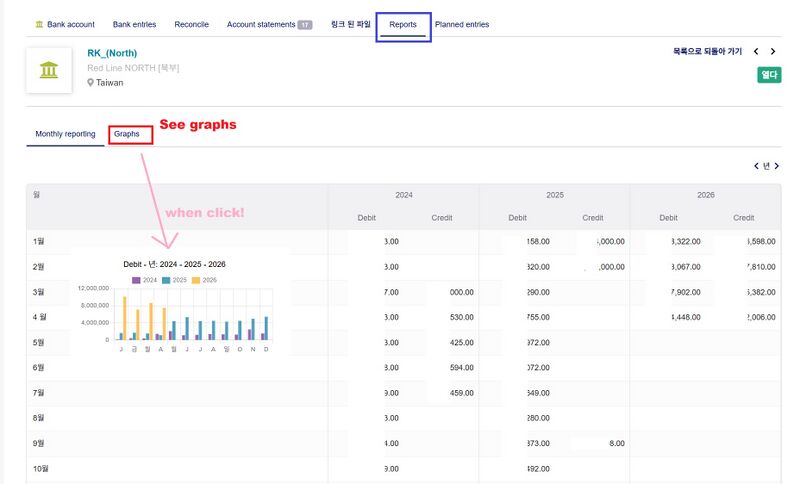The image size is (800, 484).
Task: Click the 2025 debit value 492.00
Action: click(538, 468)
